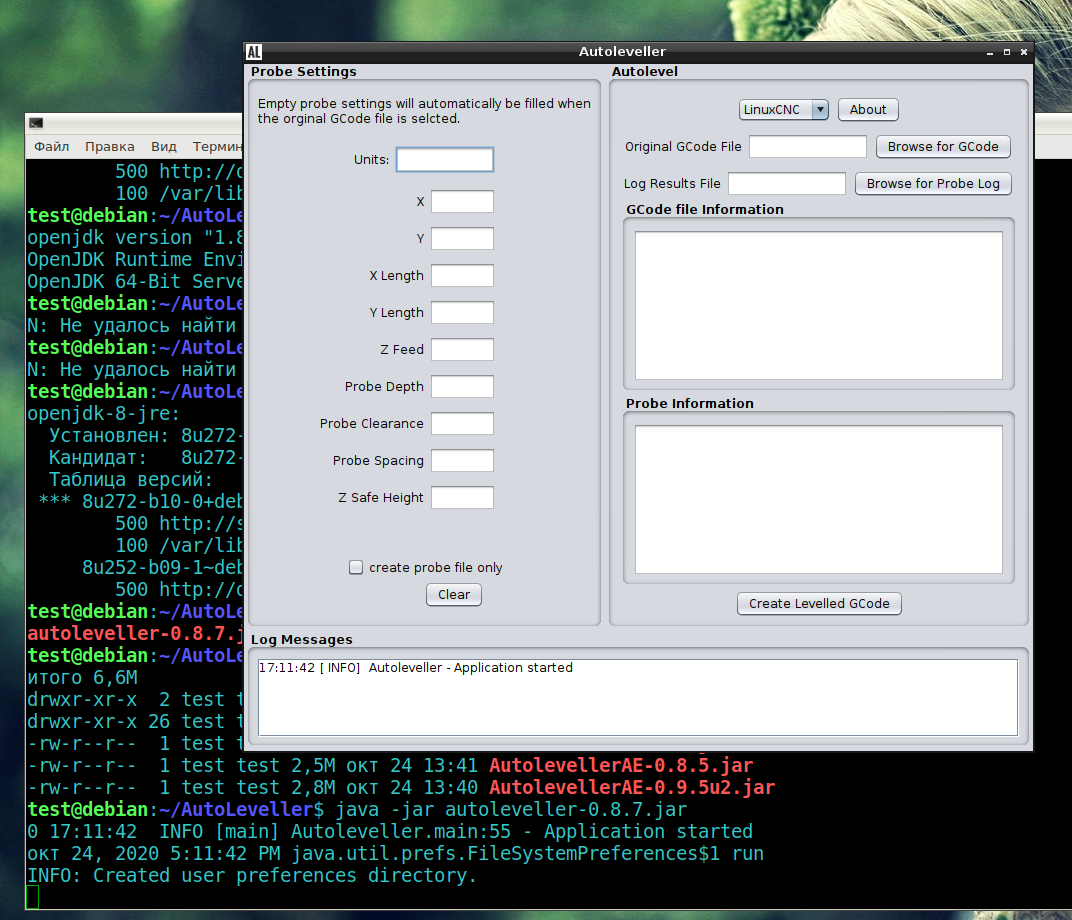Image resolution: width=1072 pixels, height=920 pixels.
Task: Open the Правка menu in terminal
Action: 110,146
